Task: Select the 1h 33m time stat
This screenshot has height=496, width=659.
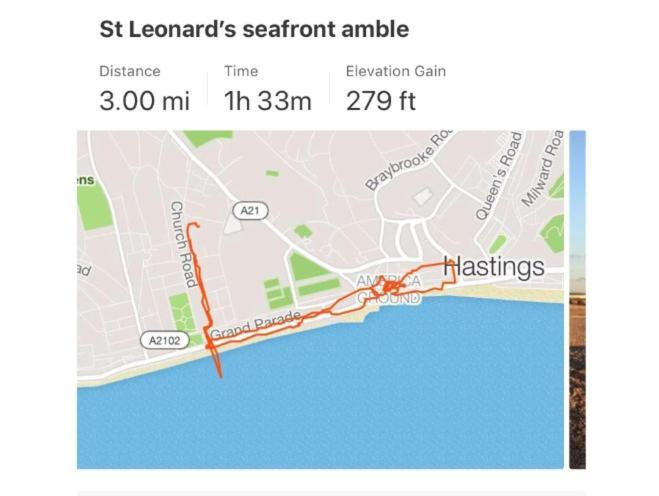Action: (x=268, y=101)
